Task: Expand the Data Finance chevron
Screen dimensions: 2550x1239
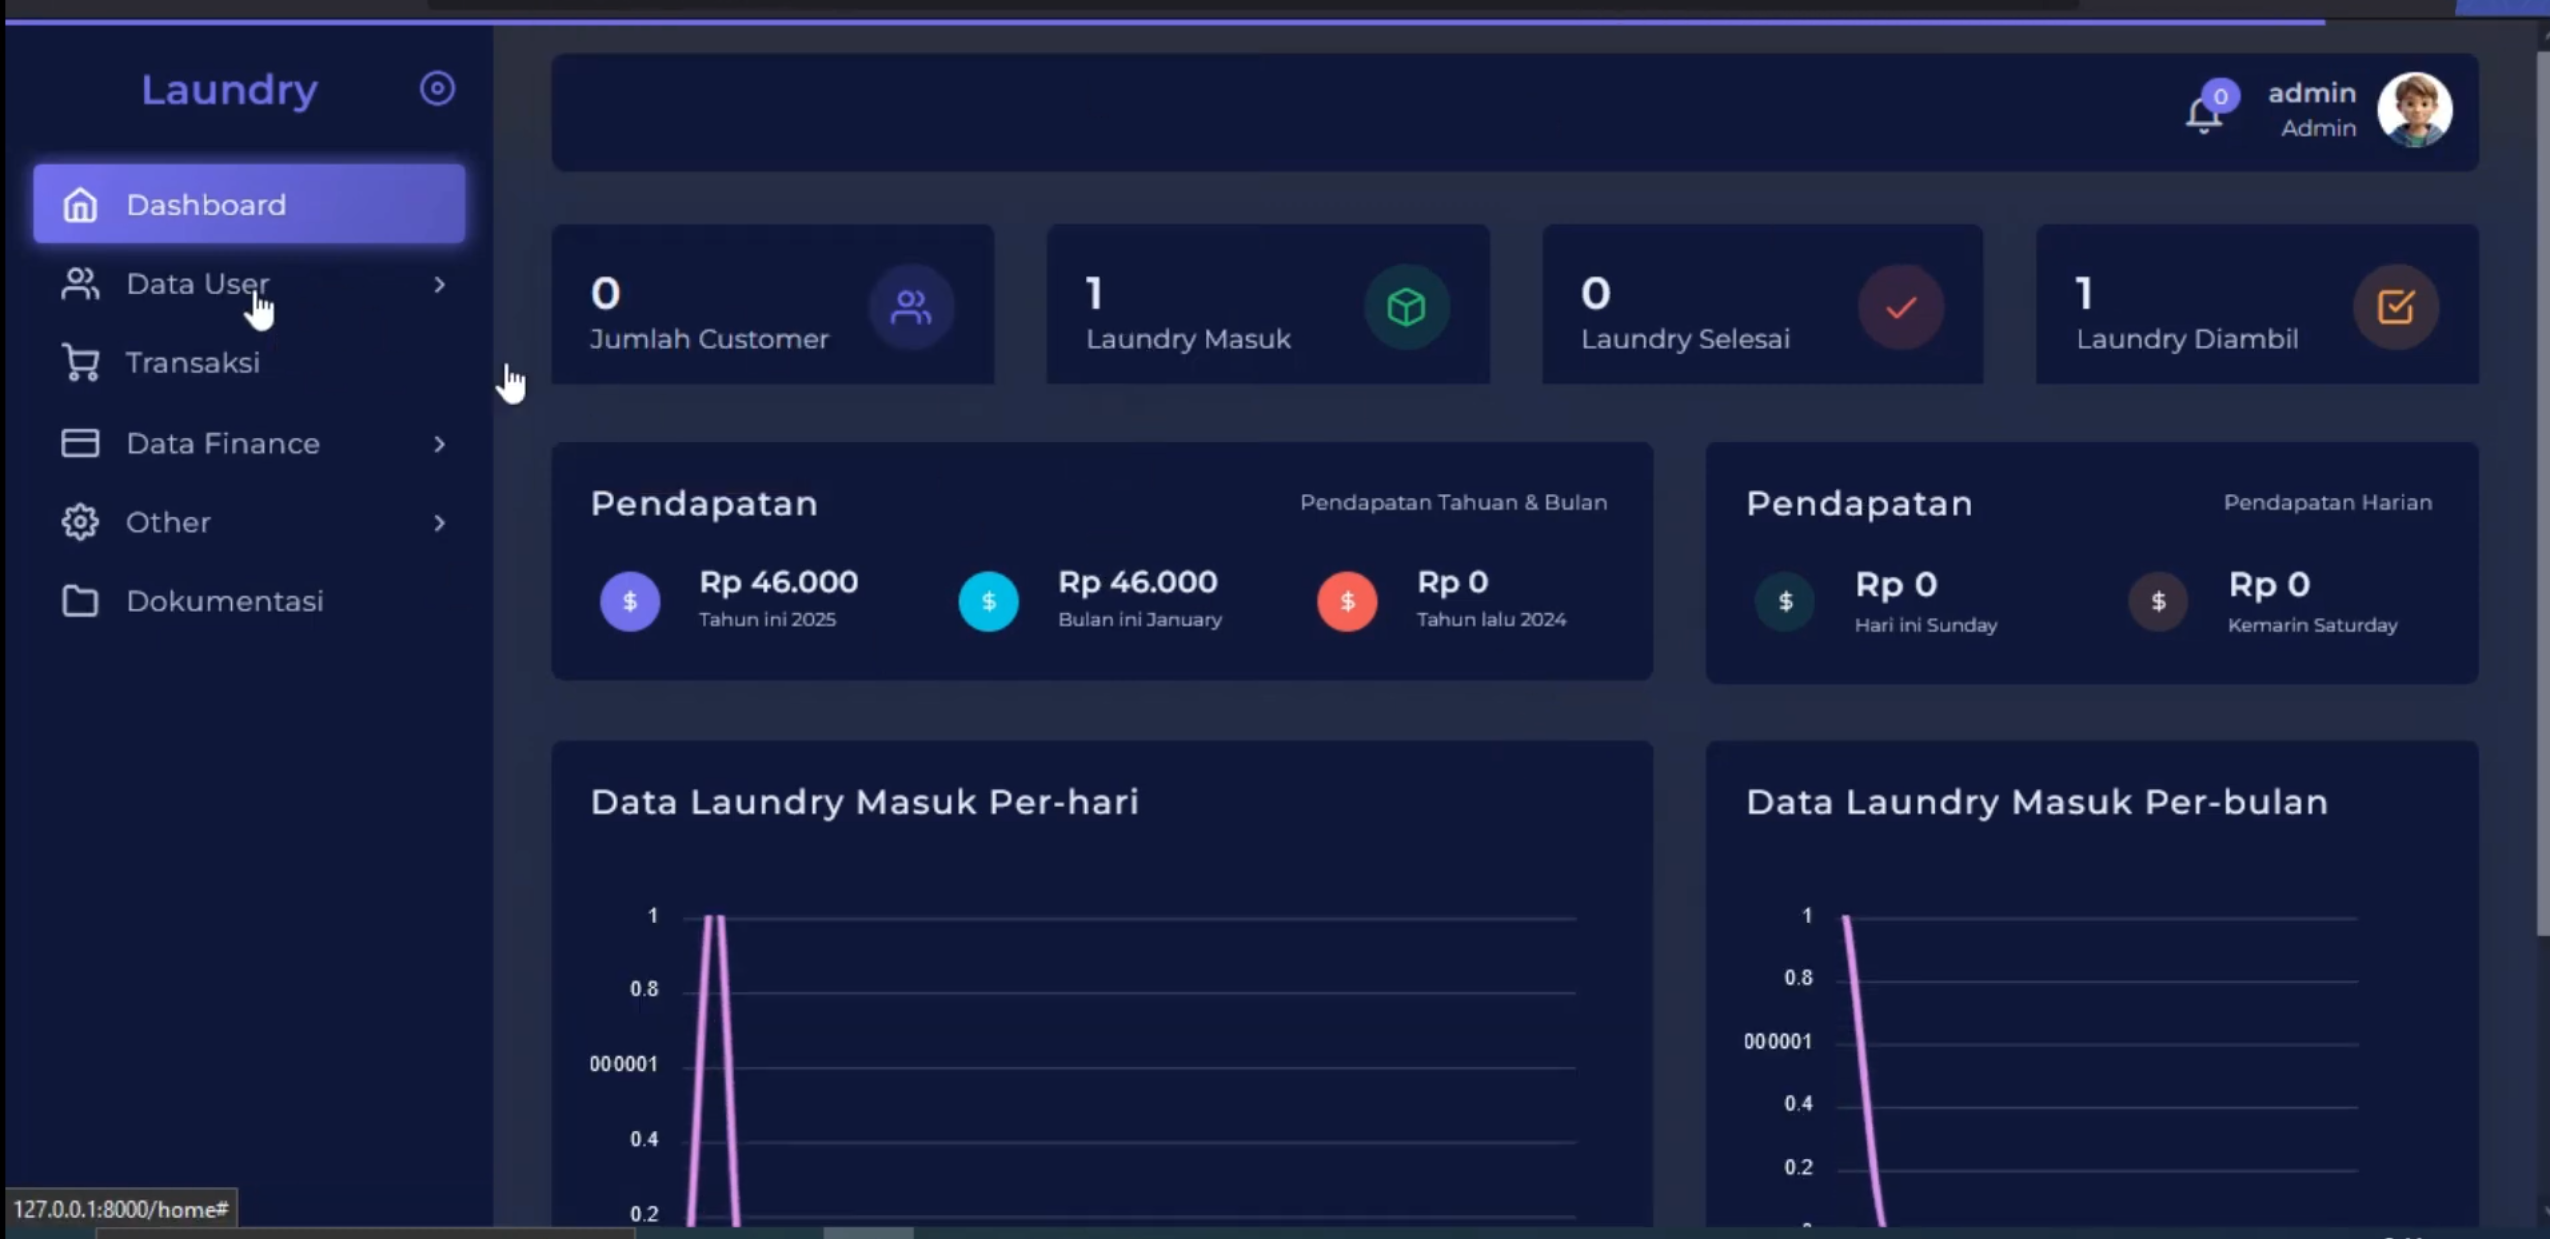Action: click(439, 444)
